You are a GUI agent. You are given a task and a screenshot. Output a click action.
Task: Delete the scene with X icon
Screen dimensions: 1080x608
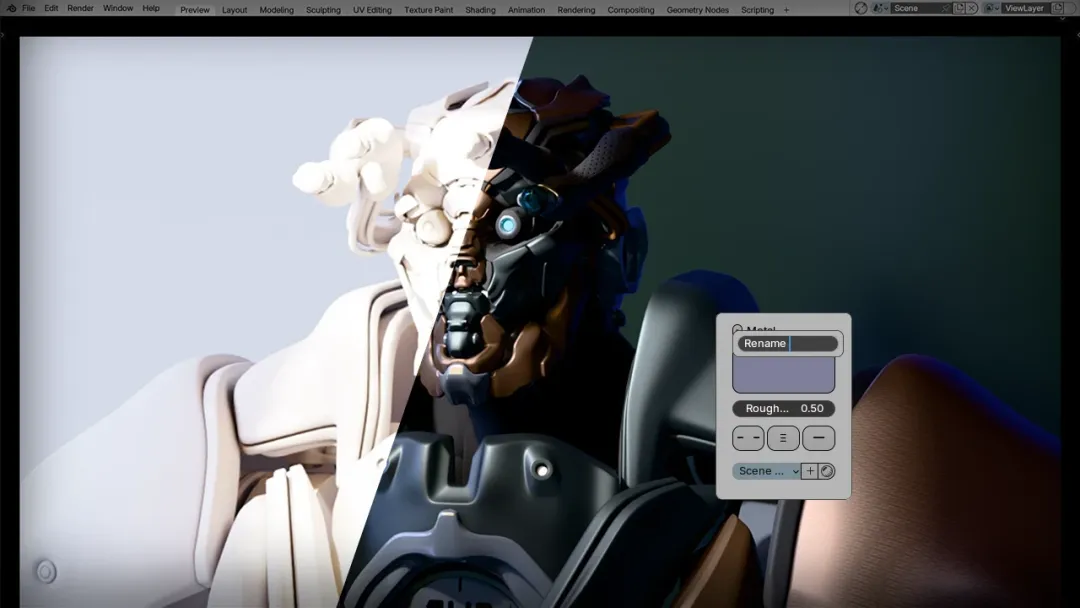(x=972, y=8)
